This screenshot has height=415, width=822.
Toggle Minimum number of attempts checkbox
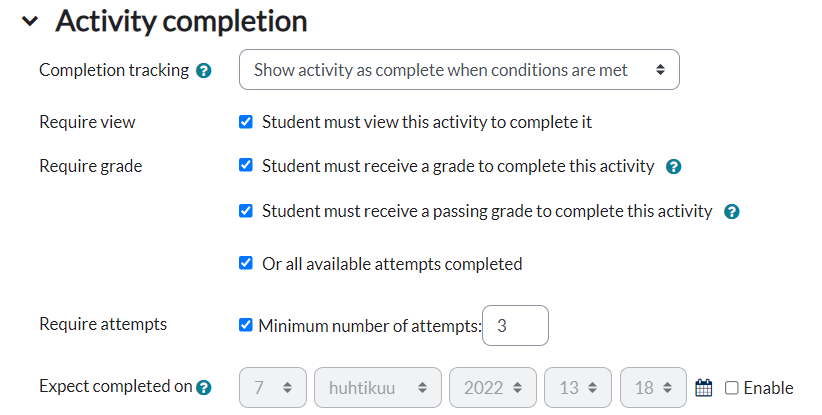[246, 325]
